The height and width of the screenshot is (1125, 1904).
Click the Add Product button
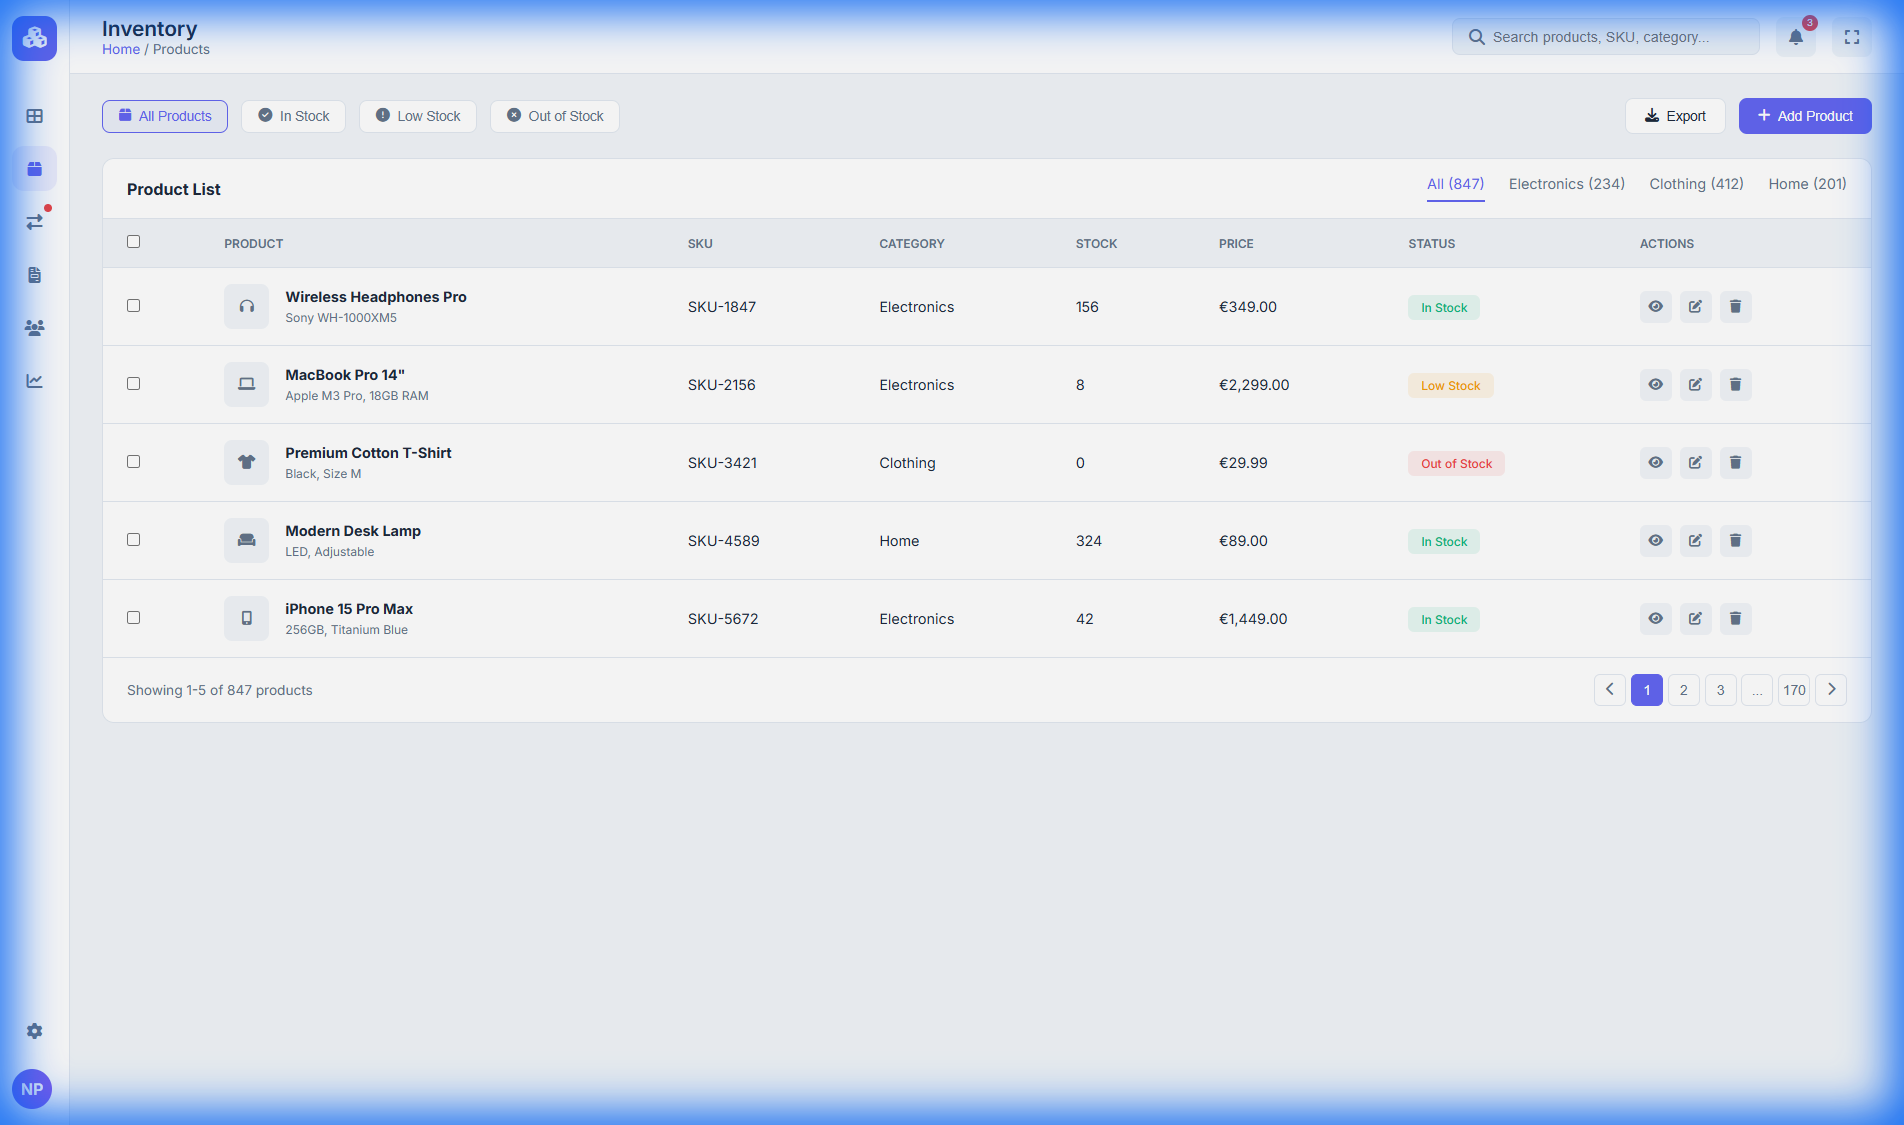(1804, 116)
